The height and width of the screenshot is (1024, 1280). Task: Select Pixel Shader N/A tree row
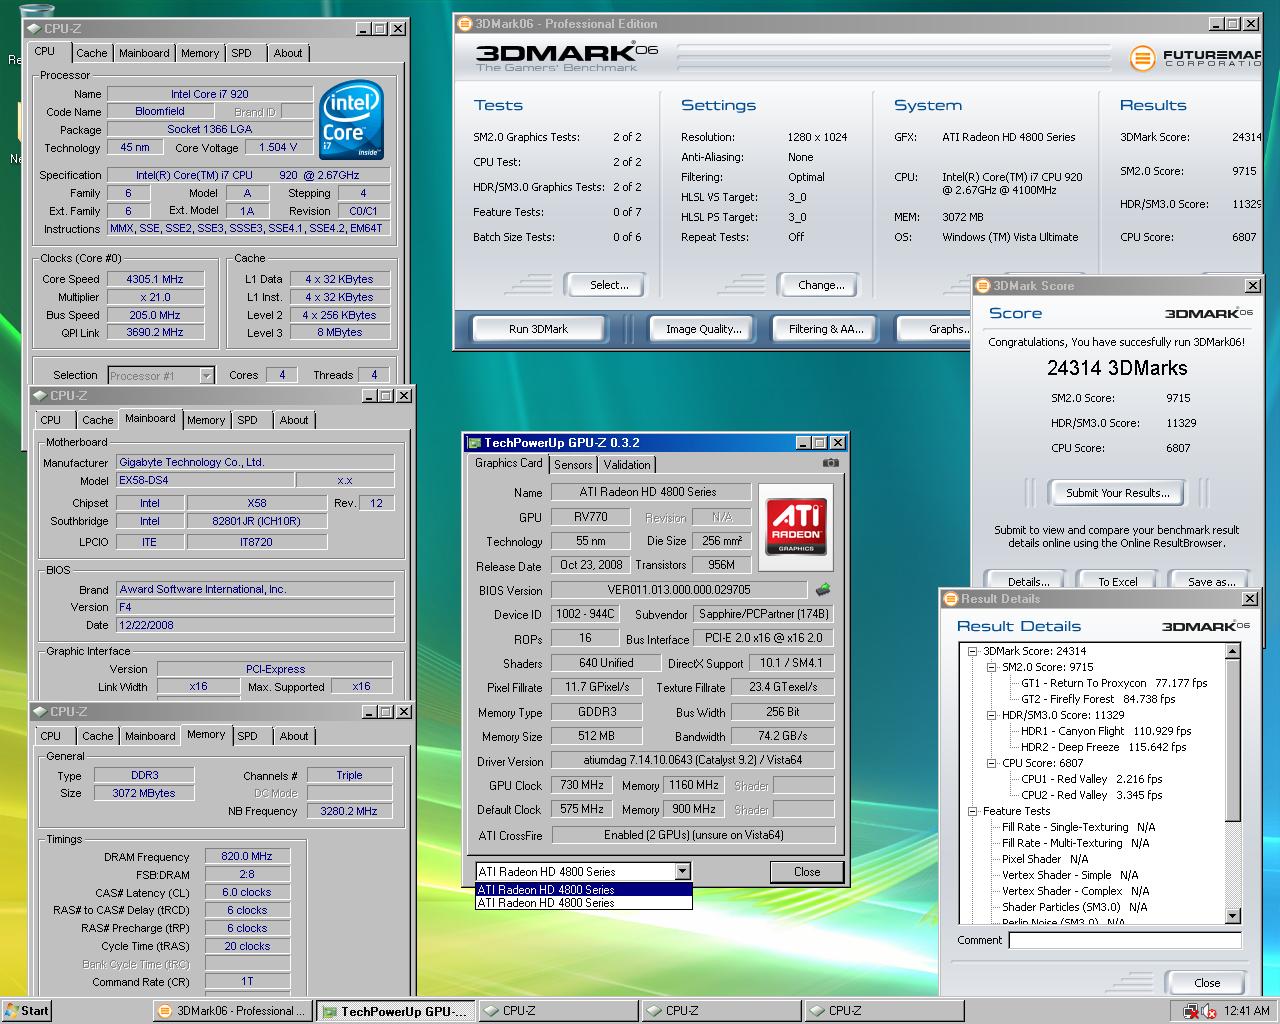coord(1045,859)
